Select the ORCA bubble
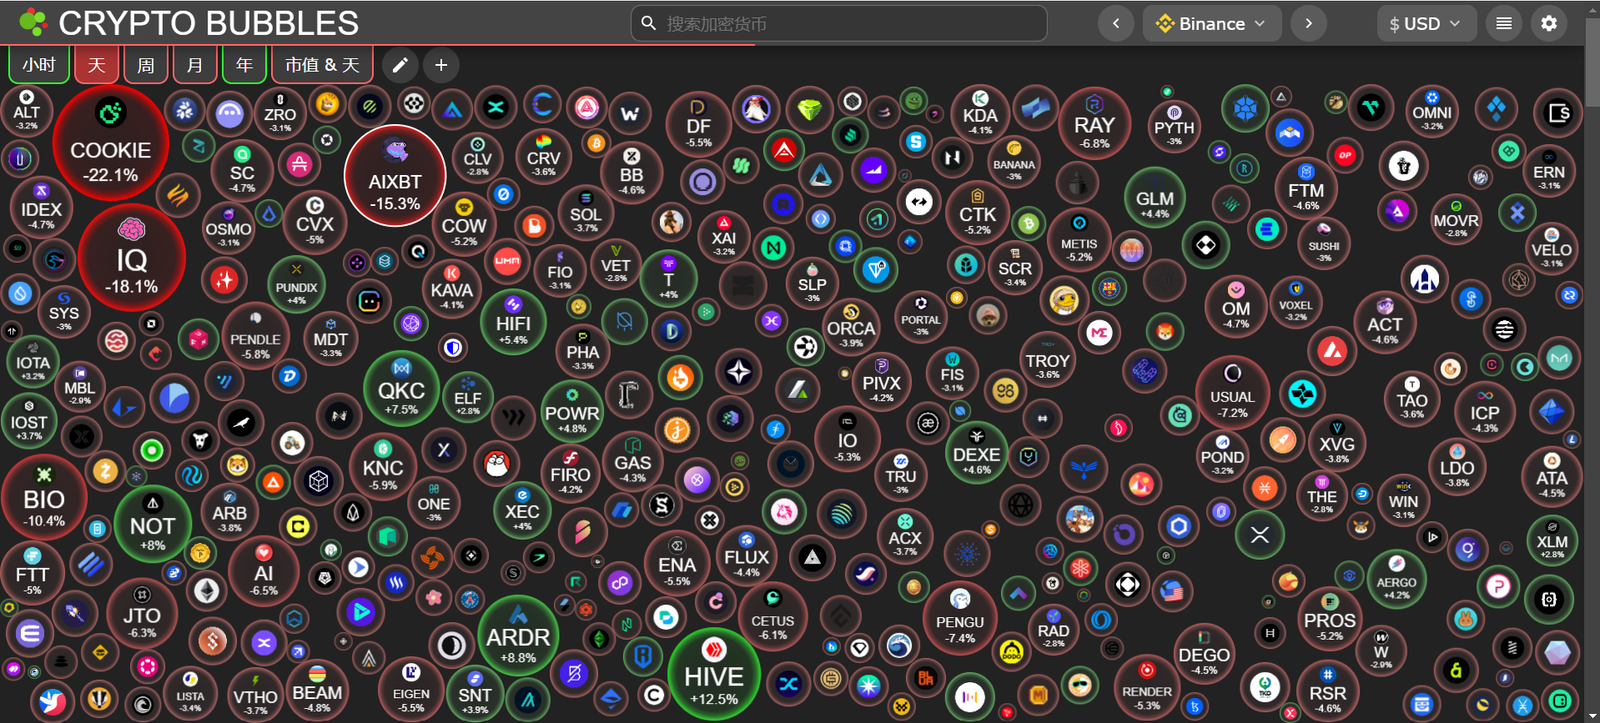Viewport: 1600px width, 723px height. click(x=851, y=327)
